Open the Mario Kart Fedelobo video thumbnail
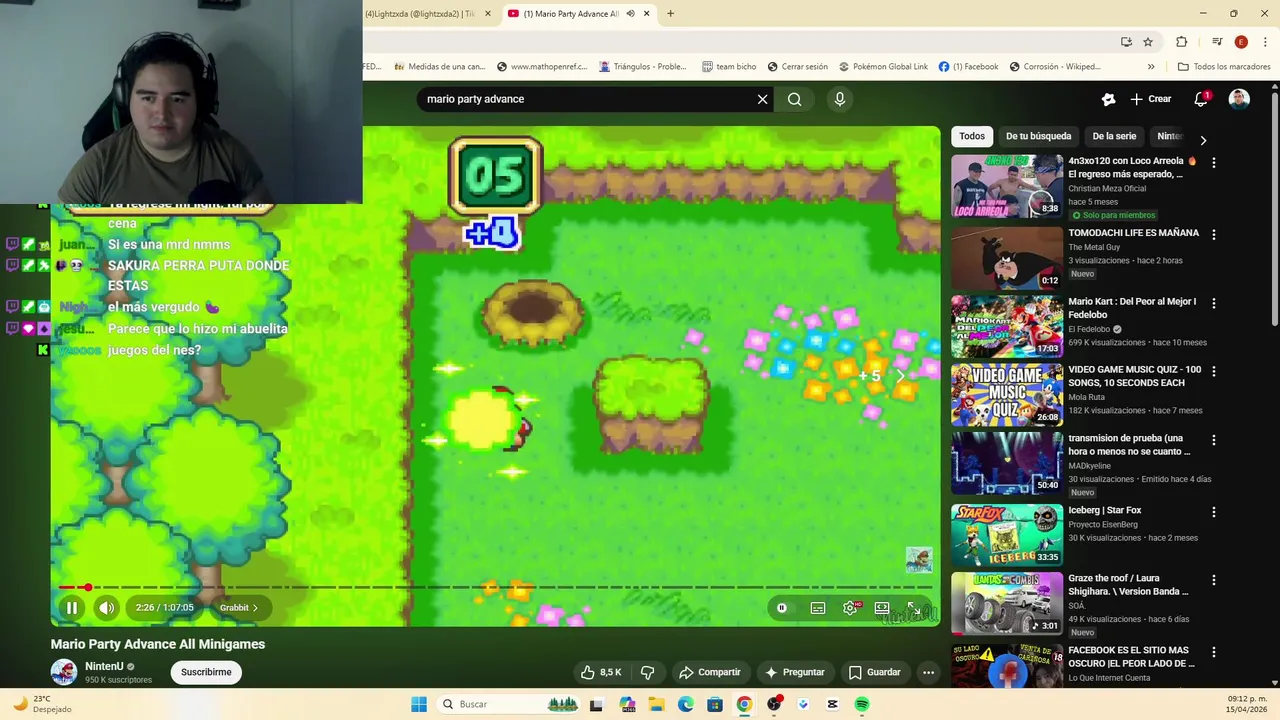 point(1007,326)
